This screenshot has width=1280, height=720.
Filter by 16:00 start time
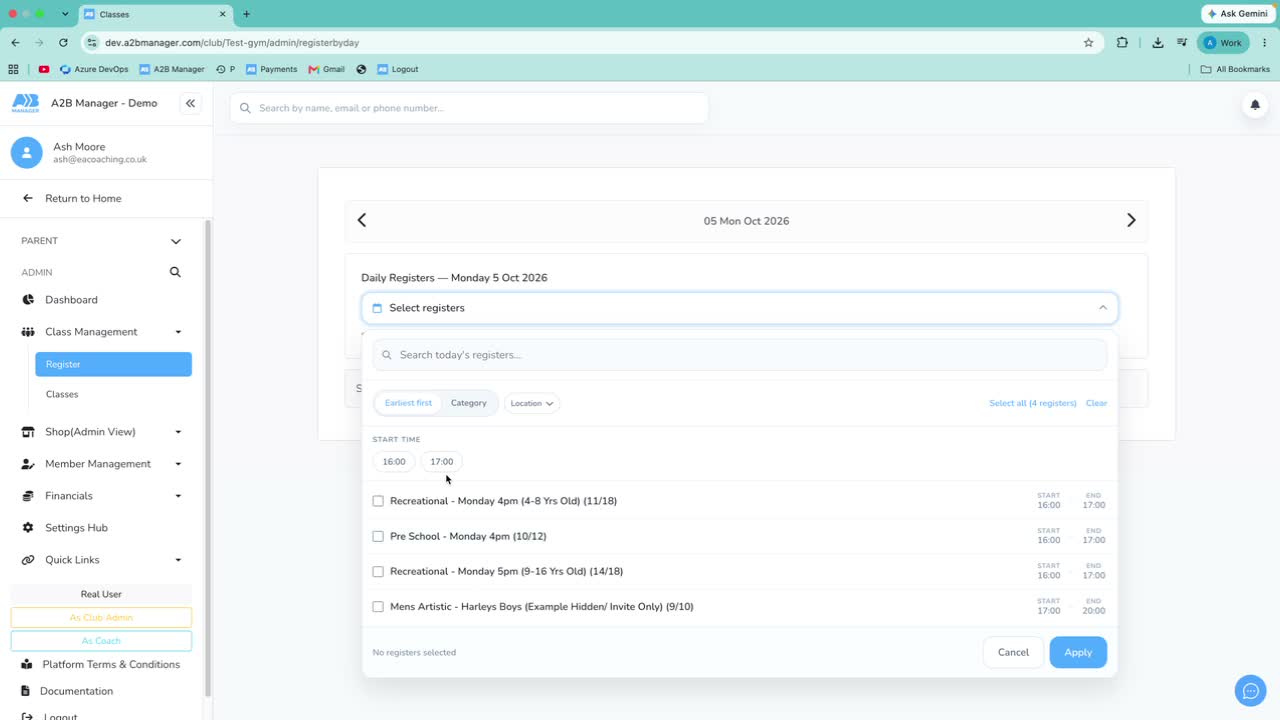click(x=394, y=462)
